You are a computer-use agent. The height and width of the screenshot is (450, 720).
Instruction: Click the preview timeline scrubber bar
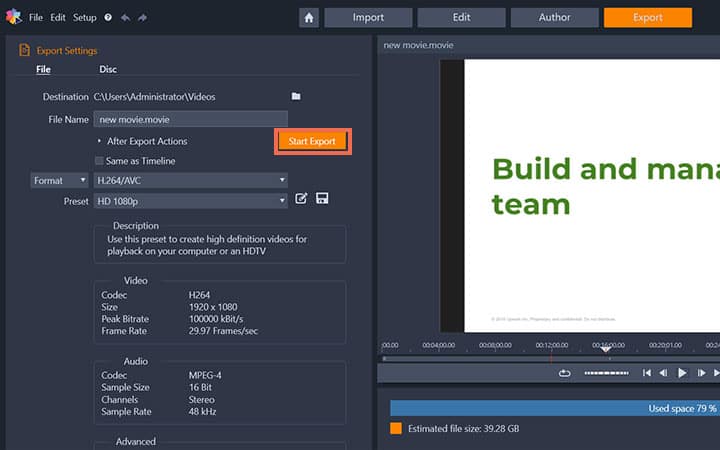coord(550,359)
